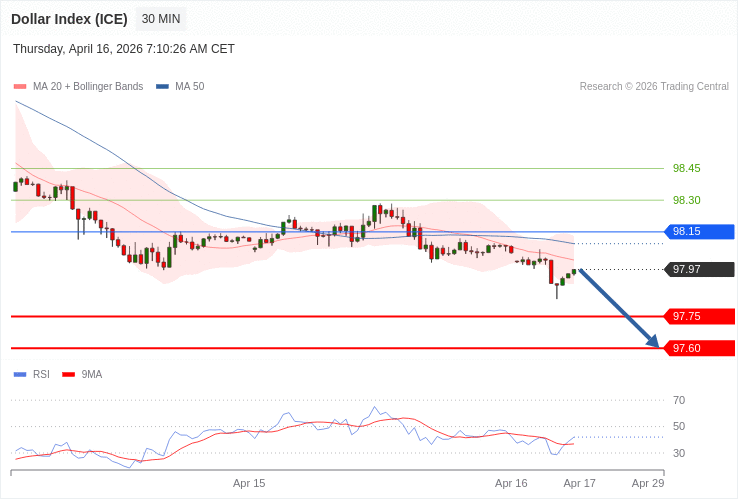Click the 9MA red legend swatch

click(x=69, y=375)
